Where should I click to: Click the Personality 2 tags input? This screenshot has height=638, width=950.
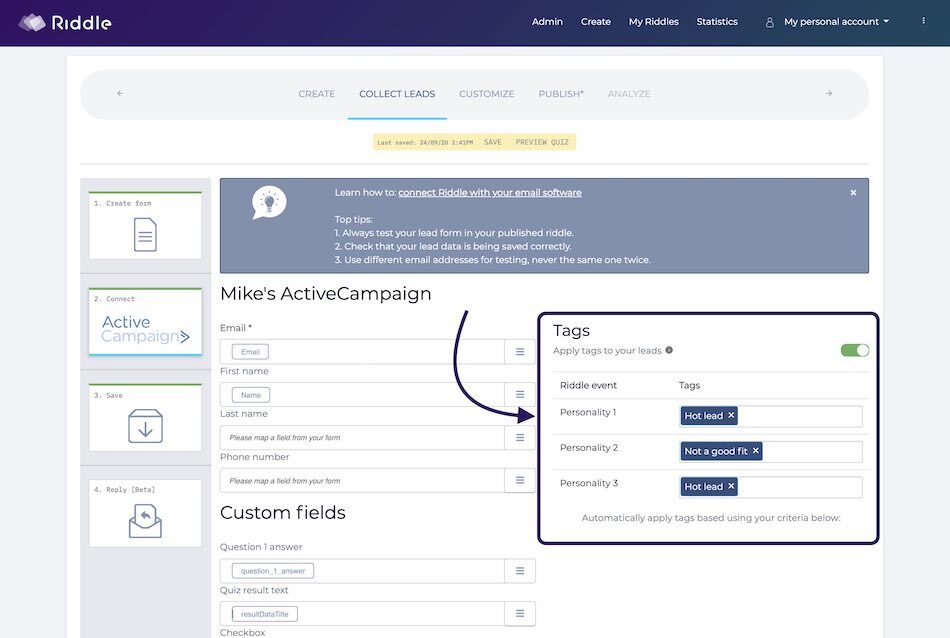[771, 451]
